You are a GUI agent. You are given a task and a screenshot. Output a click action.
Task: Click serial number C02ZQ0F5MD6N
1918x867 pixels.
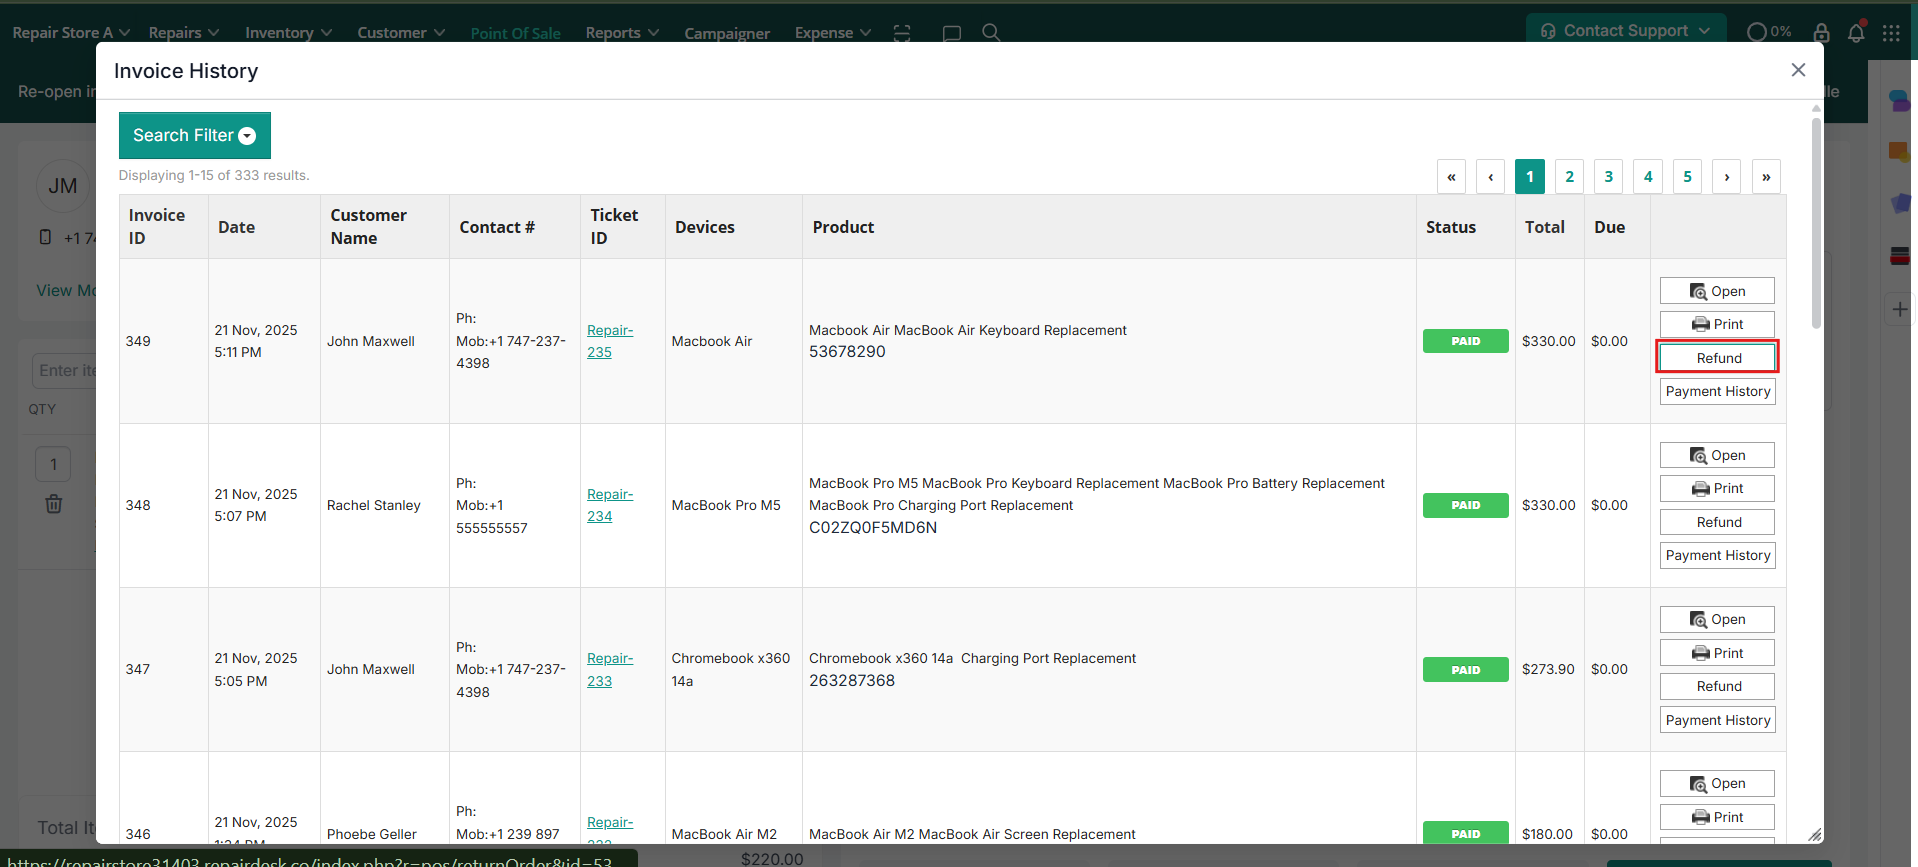873,527
